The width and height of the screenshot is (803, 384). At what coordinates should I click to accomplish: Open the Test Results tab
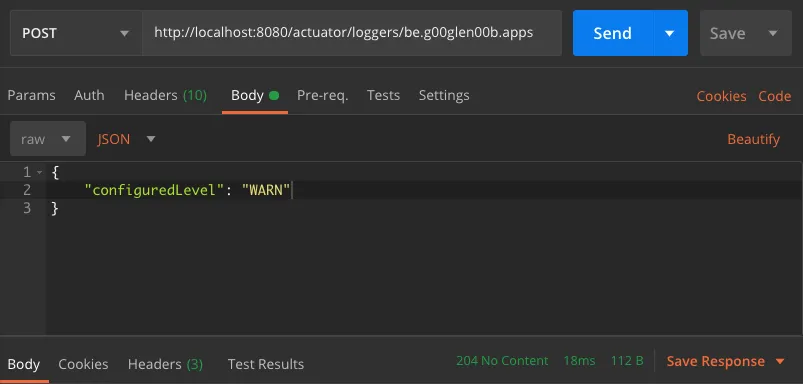pyautogui.click(x=266, y=364)
